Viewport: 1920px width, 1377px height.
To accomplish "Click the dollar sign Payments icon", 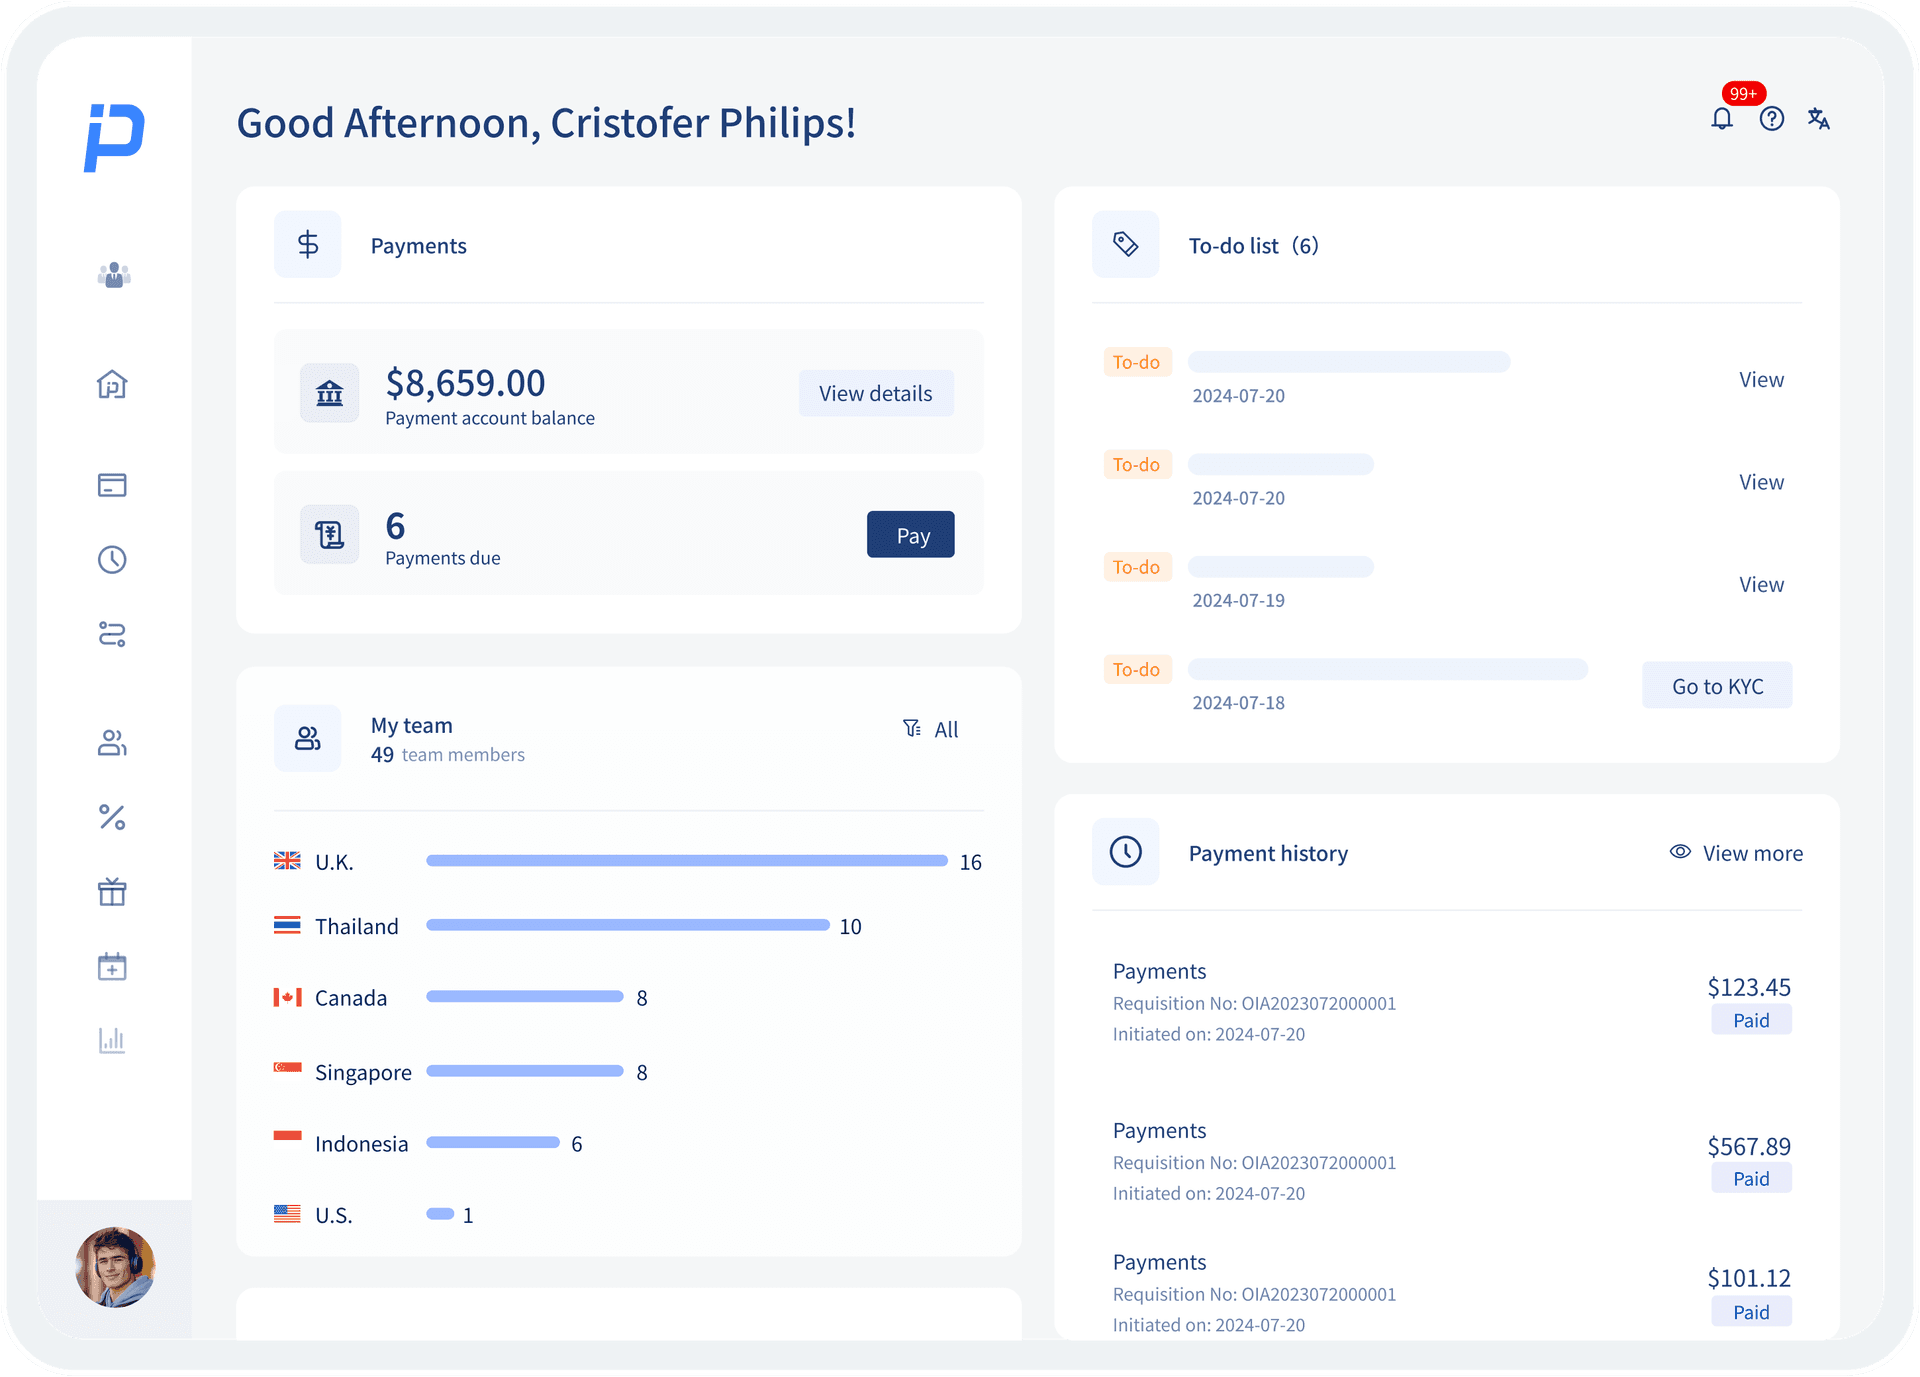I will coord(308,244).
